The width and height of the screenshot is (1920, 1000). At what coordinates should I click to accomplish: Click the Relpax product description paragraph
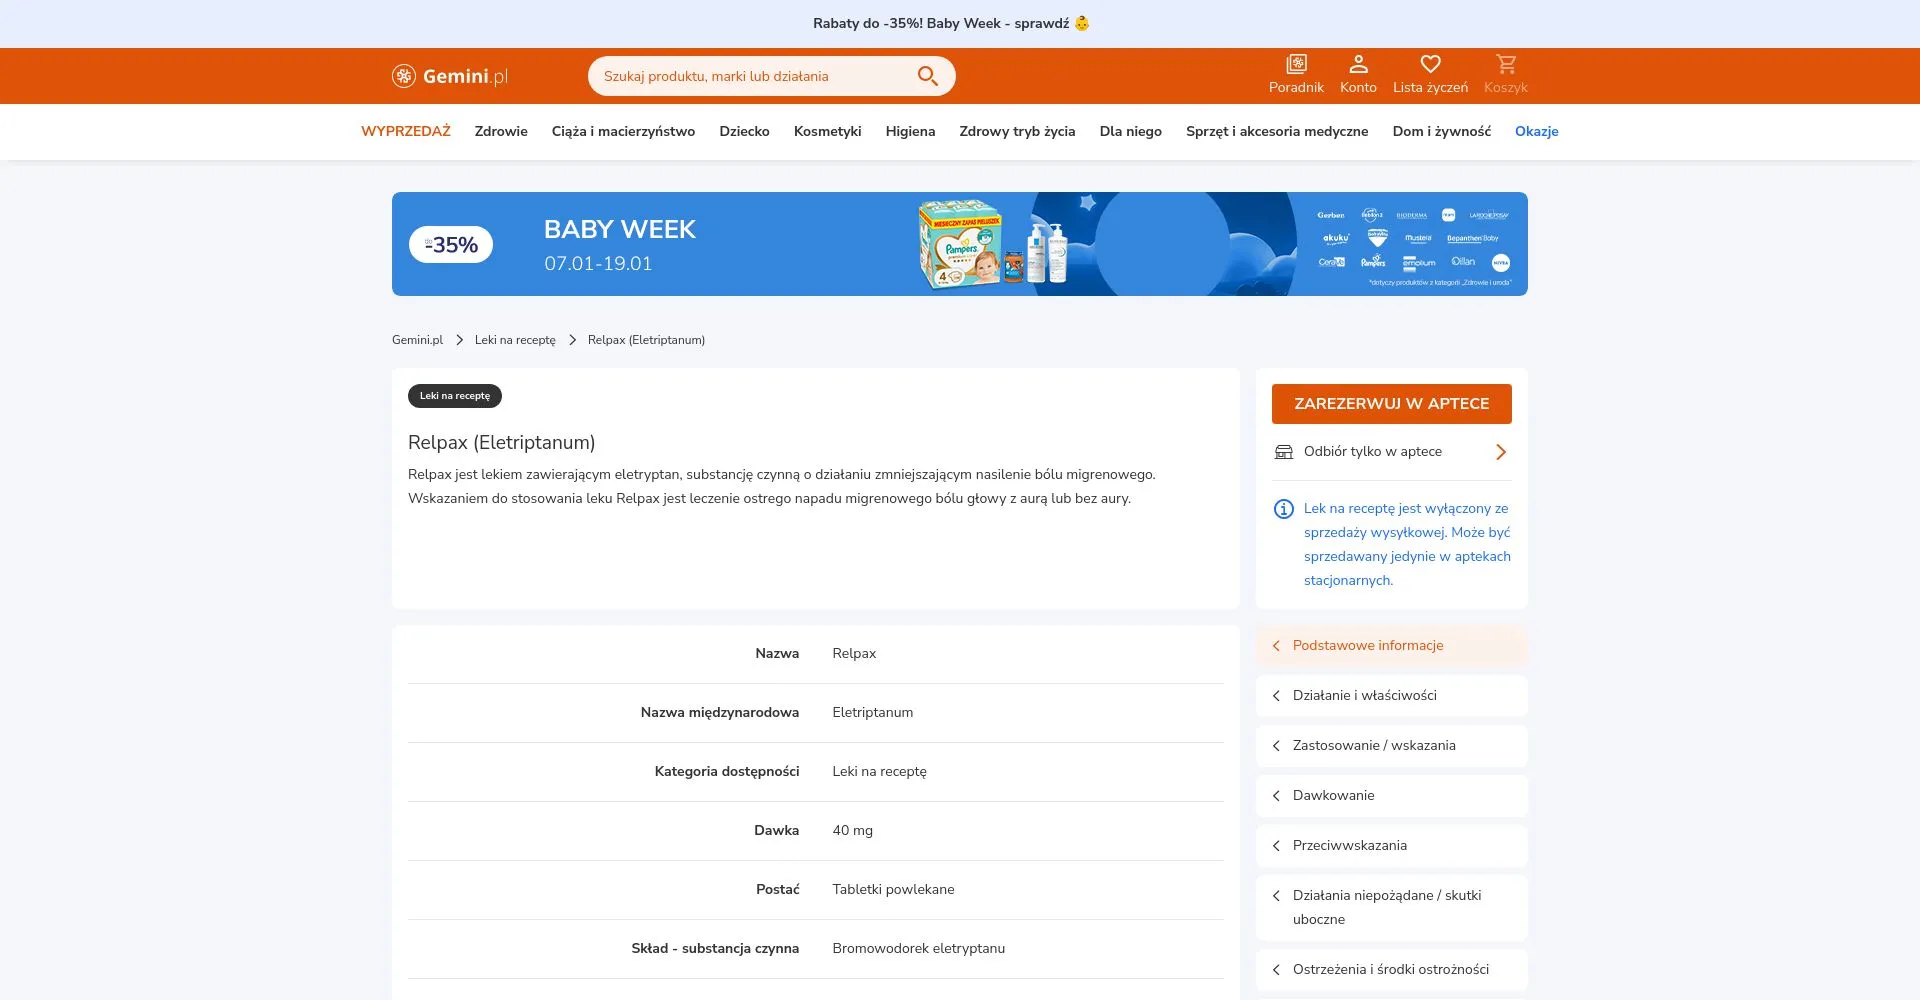click(x=781, y=487)
